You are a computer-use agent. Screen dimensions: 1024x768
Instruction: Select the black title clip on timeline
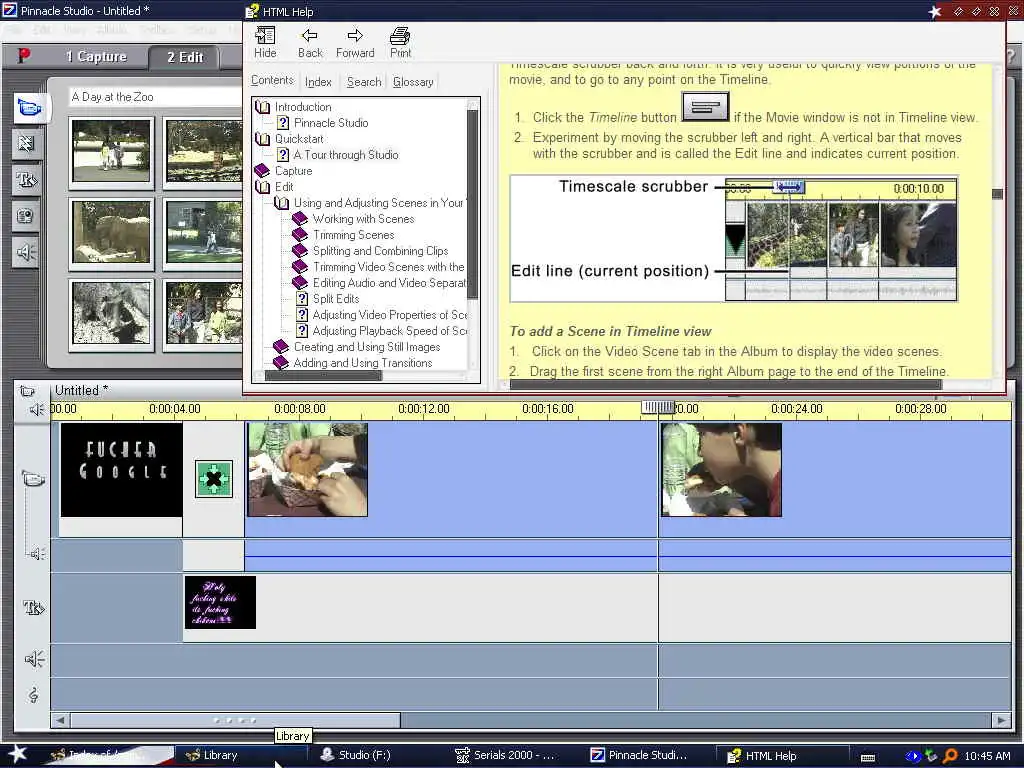[121, 470]
